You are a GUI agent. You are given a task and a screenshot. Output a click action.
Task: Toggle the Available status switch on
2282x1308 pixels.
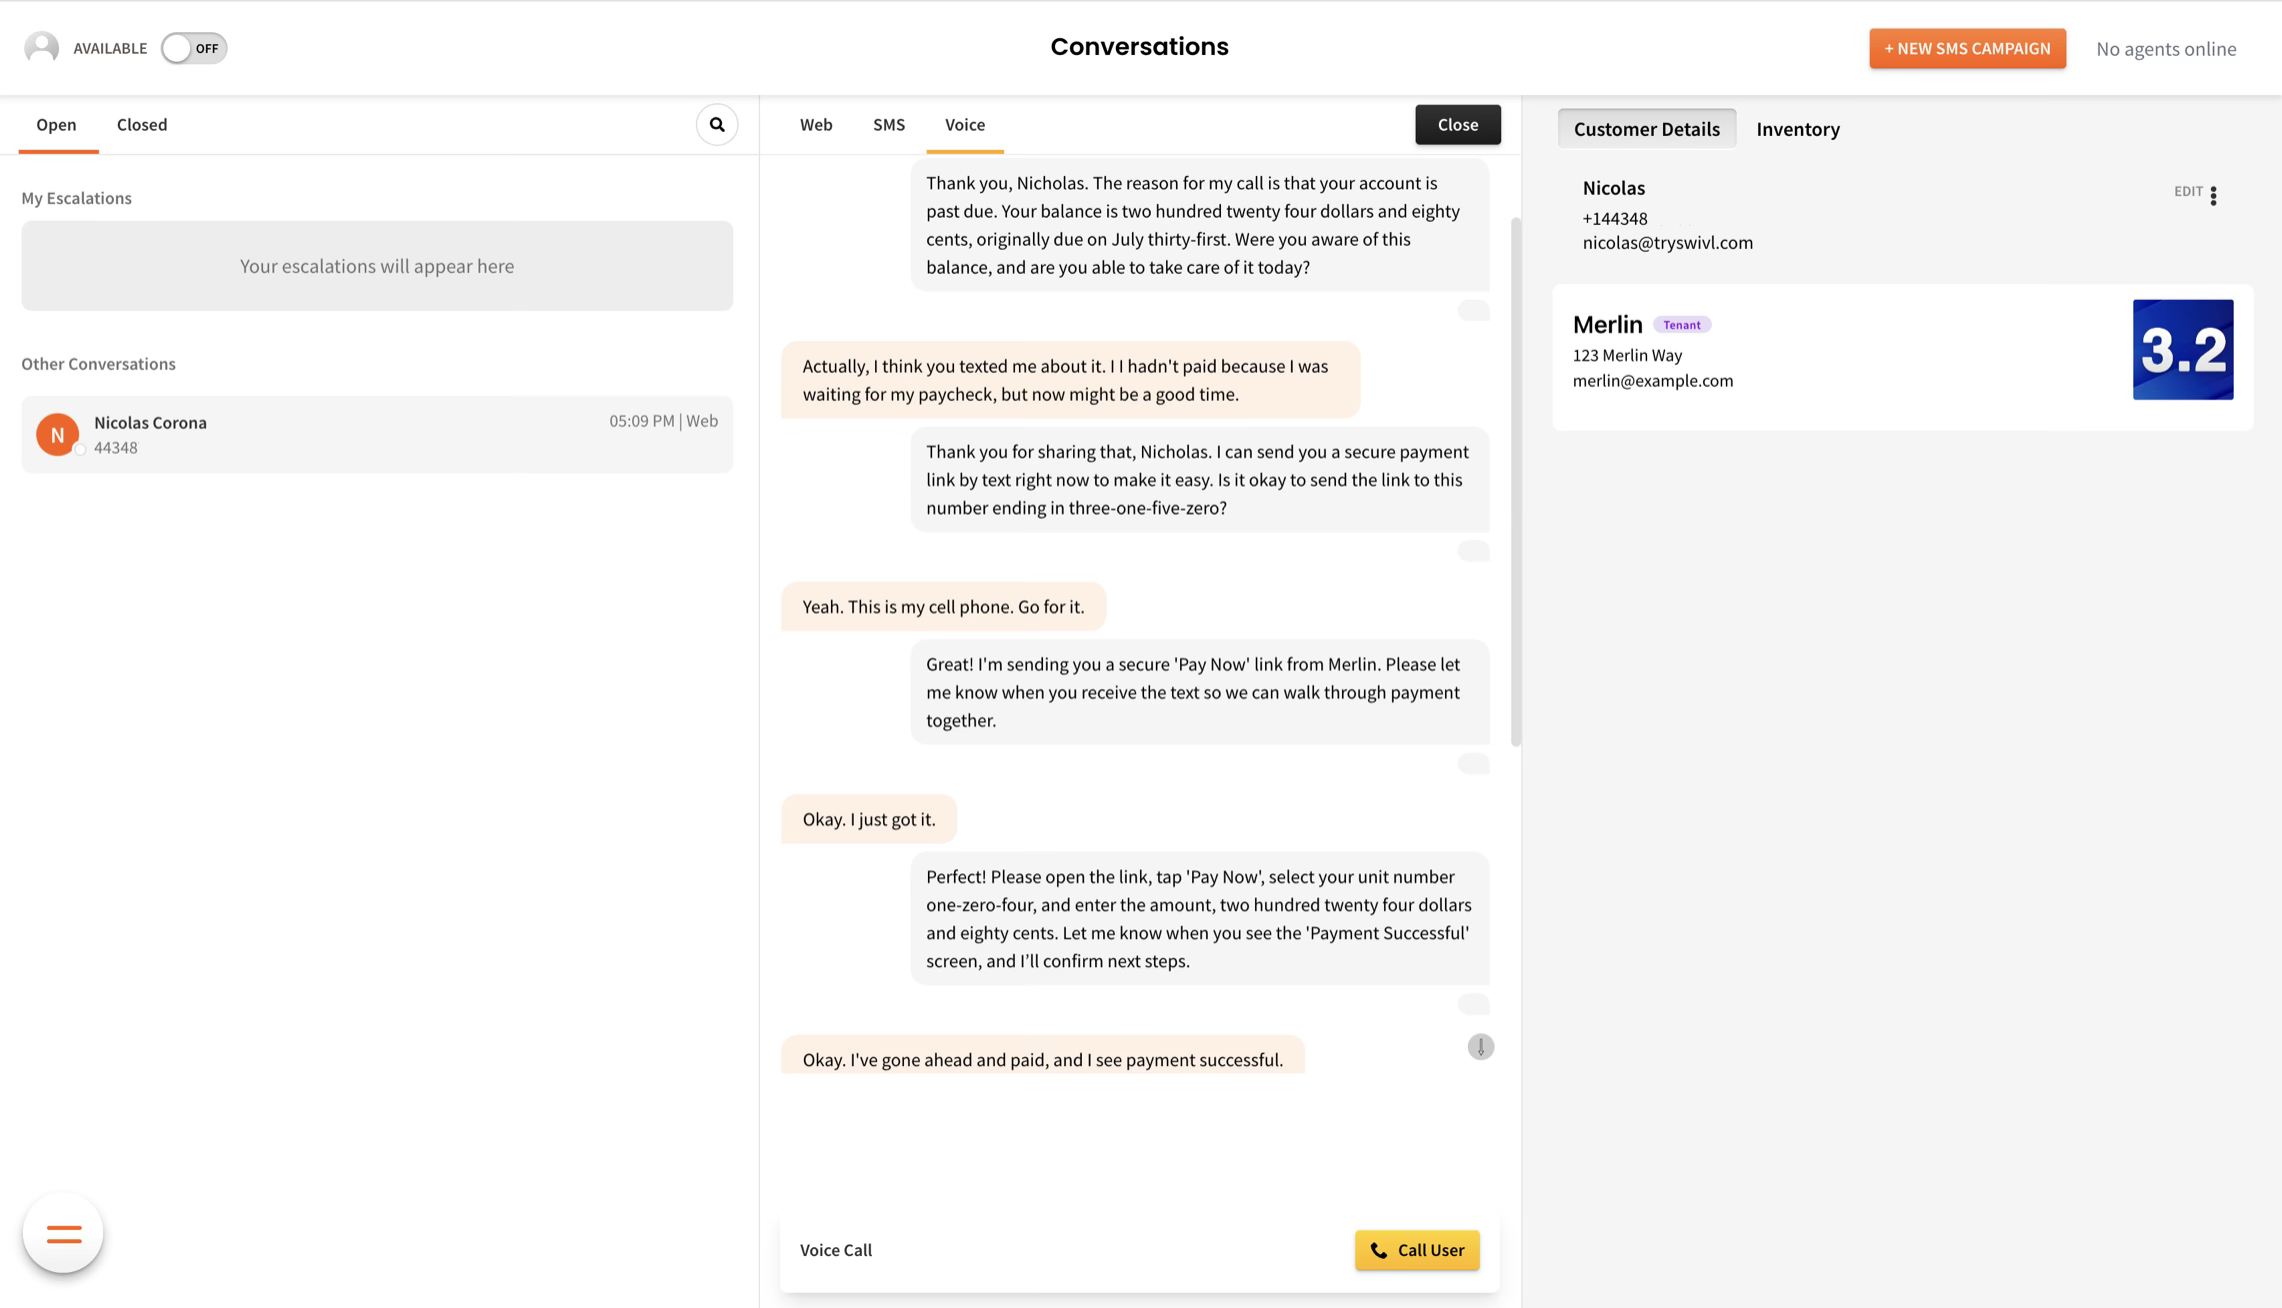(x=194, y=48)
